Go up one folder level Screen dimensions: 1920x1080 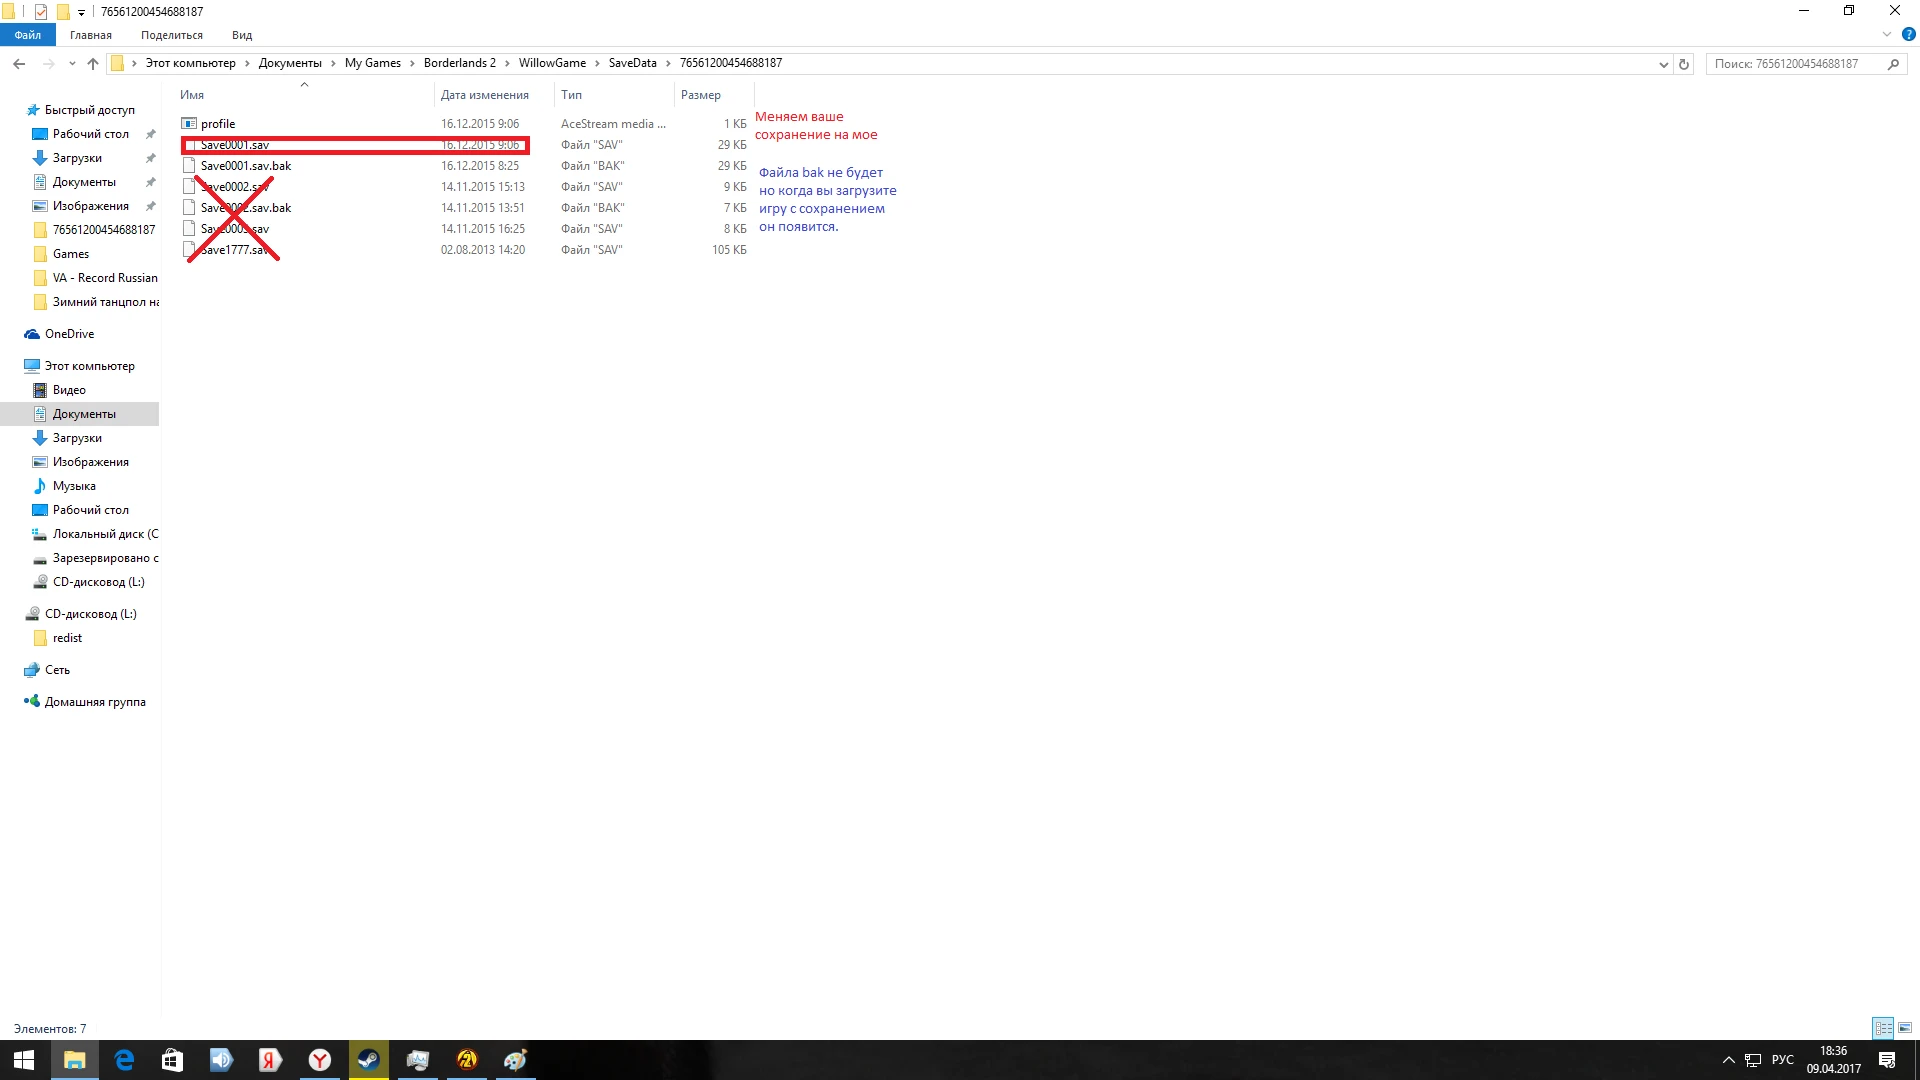click(93, 64)
